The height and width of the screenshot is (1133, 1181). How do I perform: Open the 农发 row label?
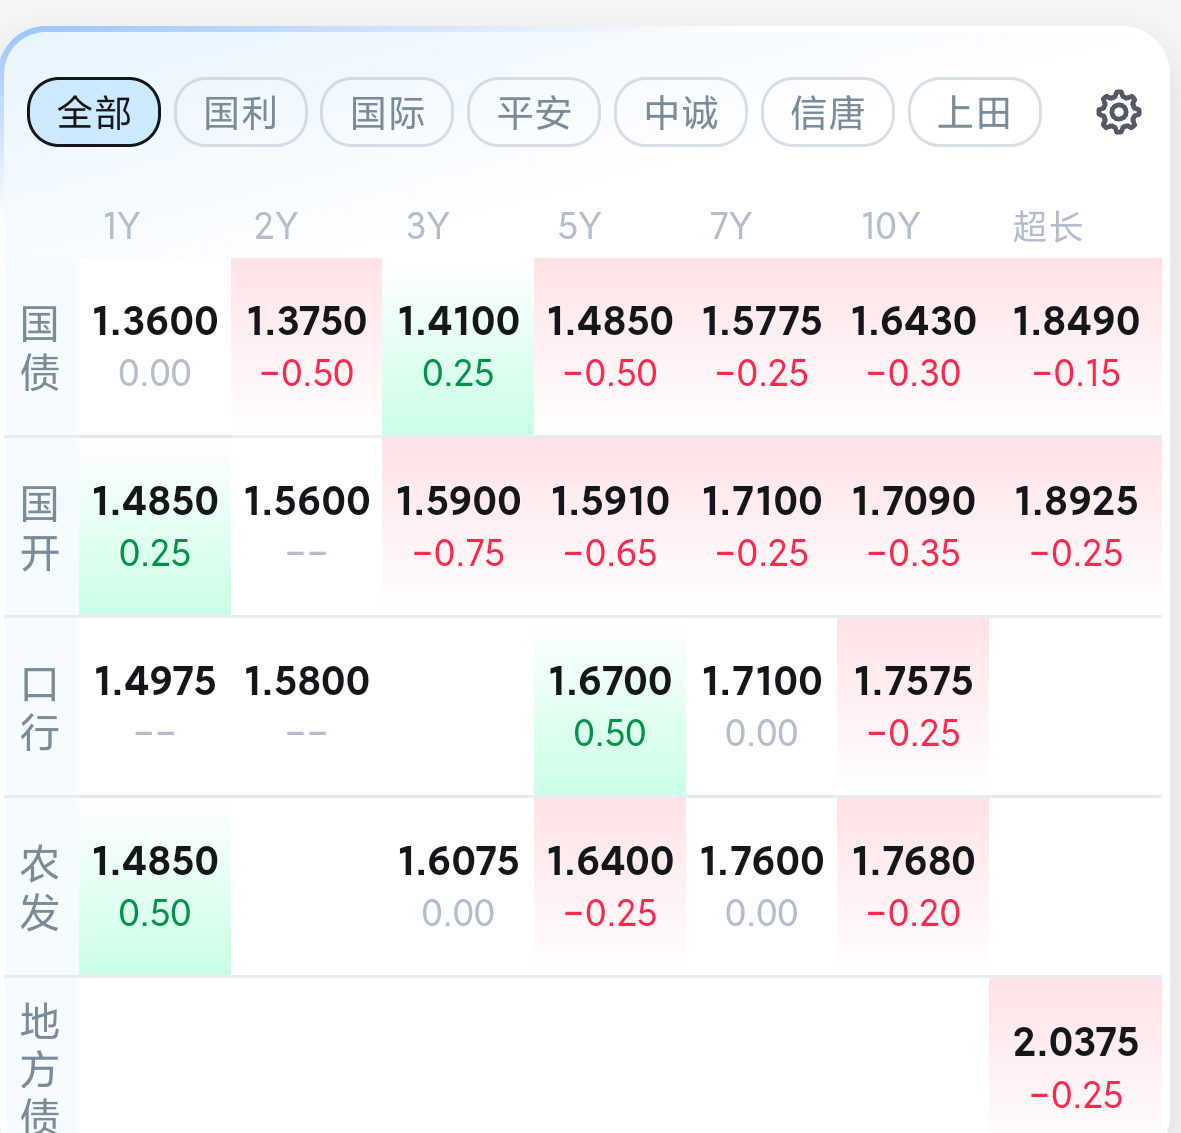[x=40, y=887]
